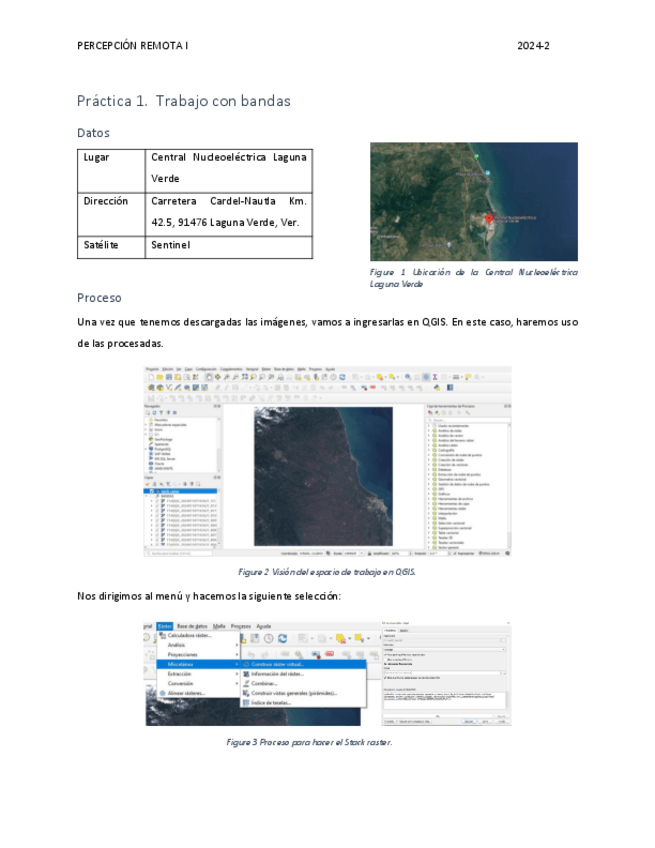Click the red location pin on the map
This screenshot has height=848, width=655.
point(490,217)
